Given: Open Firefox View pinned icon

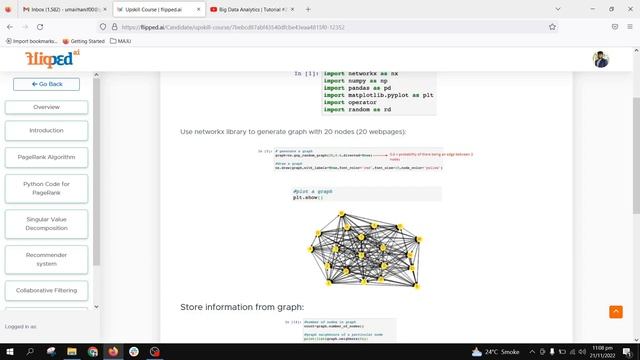Looking at the screenshot, I should [x=8, y=9].
